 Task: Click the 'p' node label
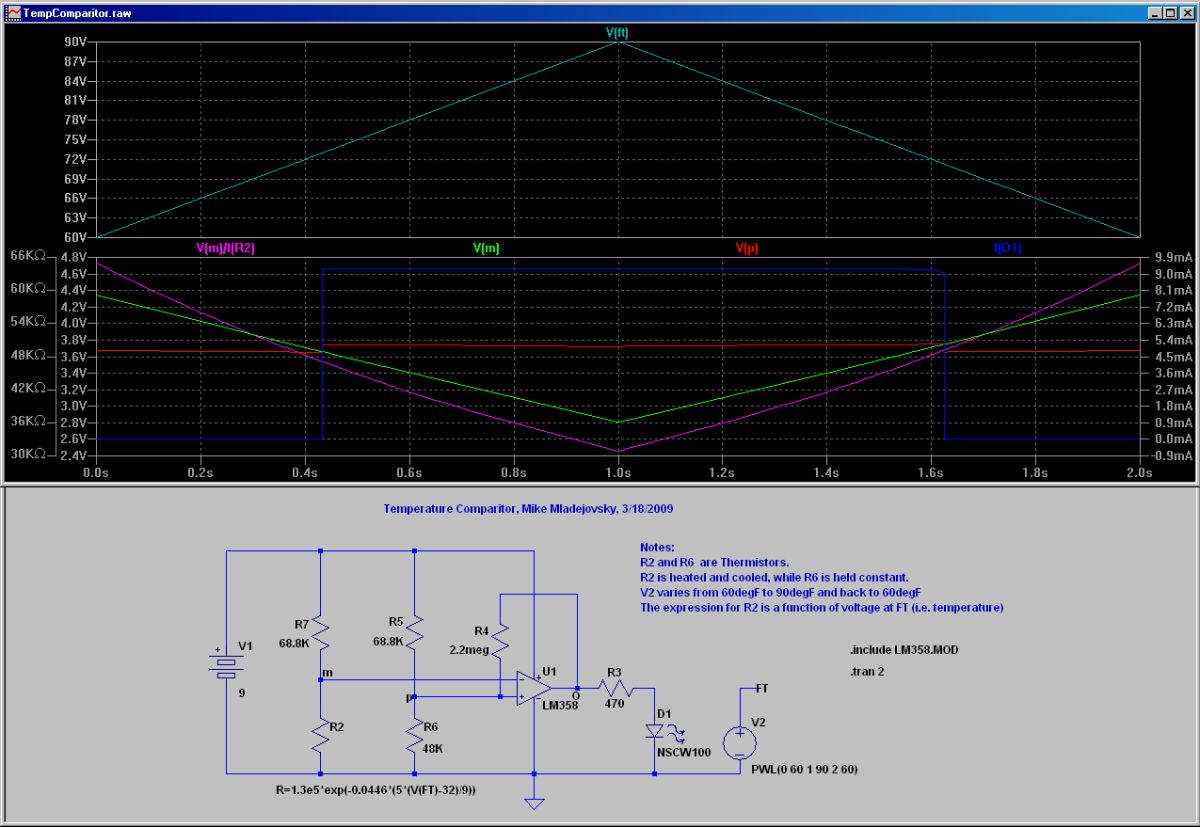(x=409, y=698)
